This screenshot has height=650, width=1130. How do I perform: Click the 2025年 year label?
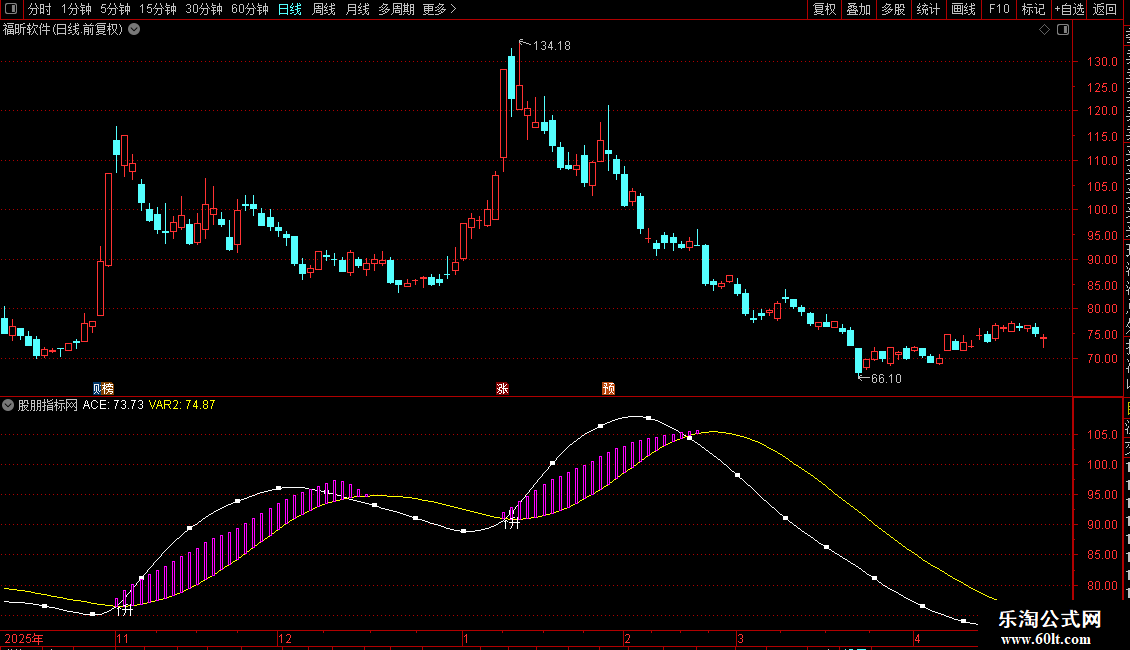pos(24,638)
